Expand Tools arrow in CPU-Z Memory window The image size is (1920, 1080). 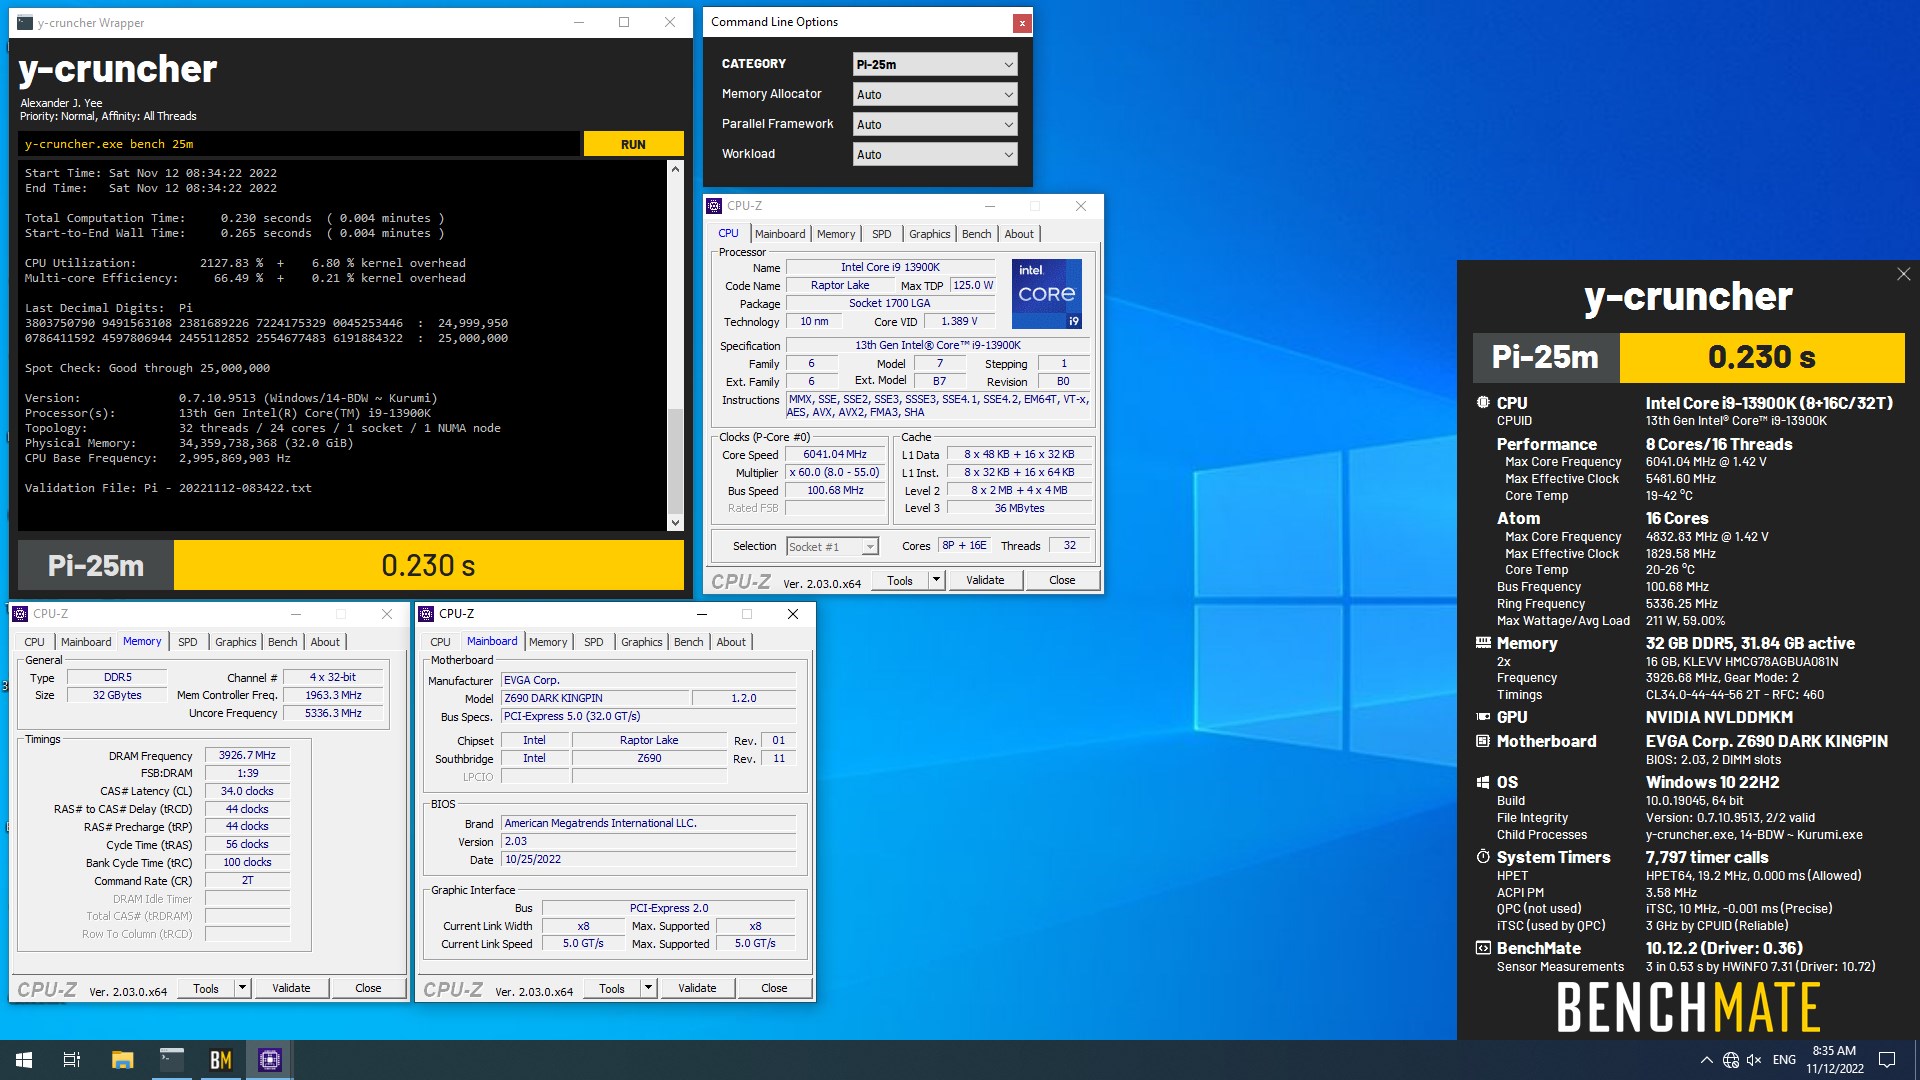click(x=242, y=988)
